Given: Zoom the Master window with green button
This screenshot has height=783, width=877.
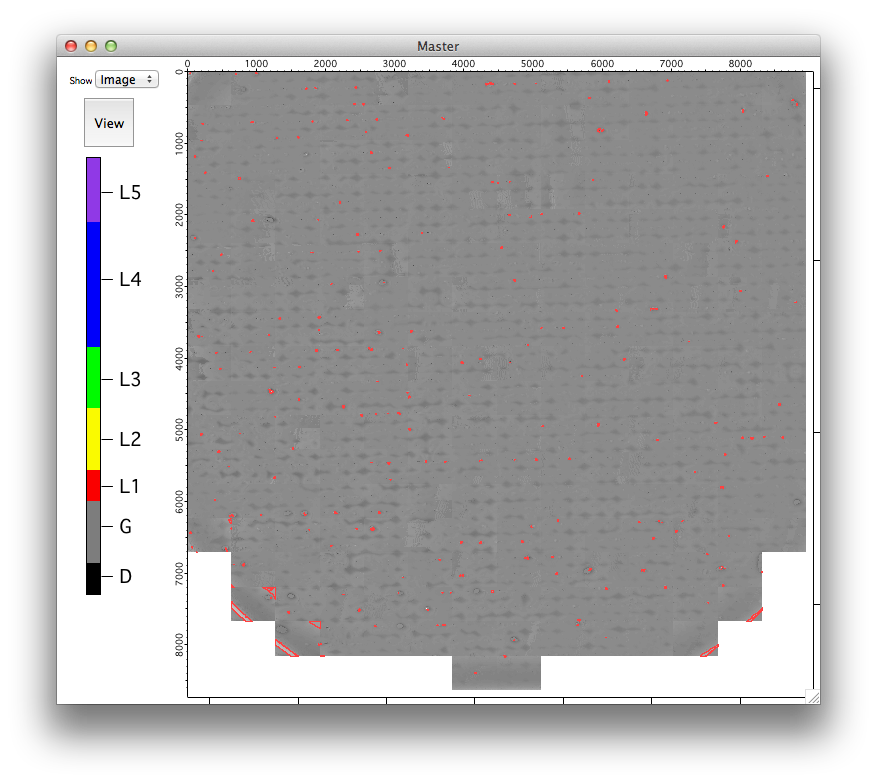Looking at the screenshot, I should tap(111, 46).
